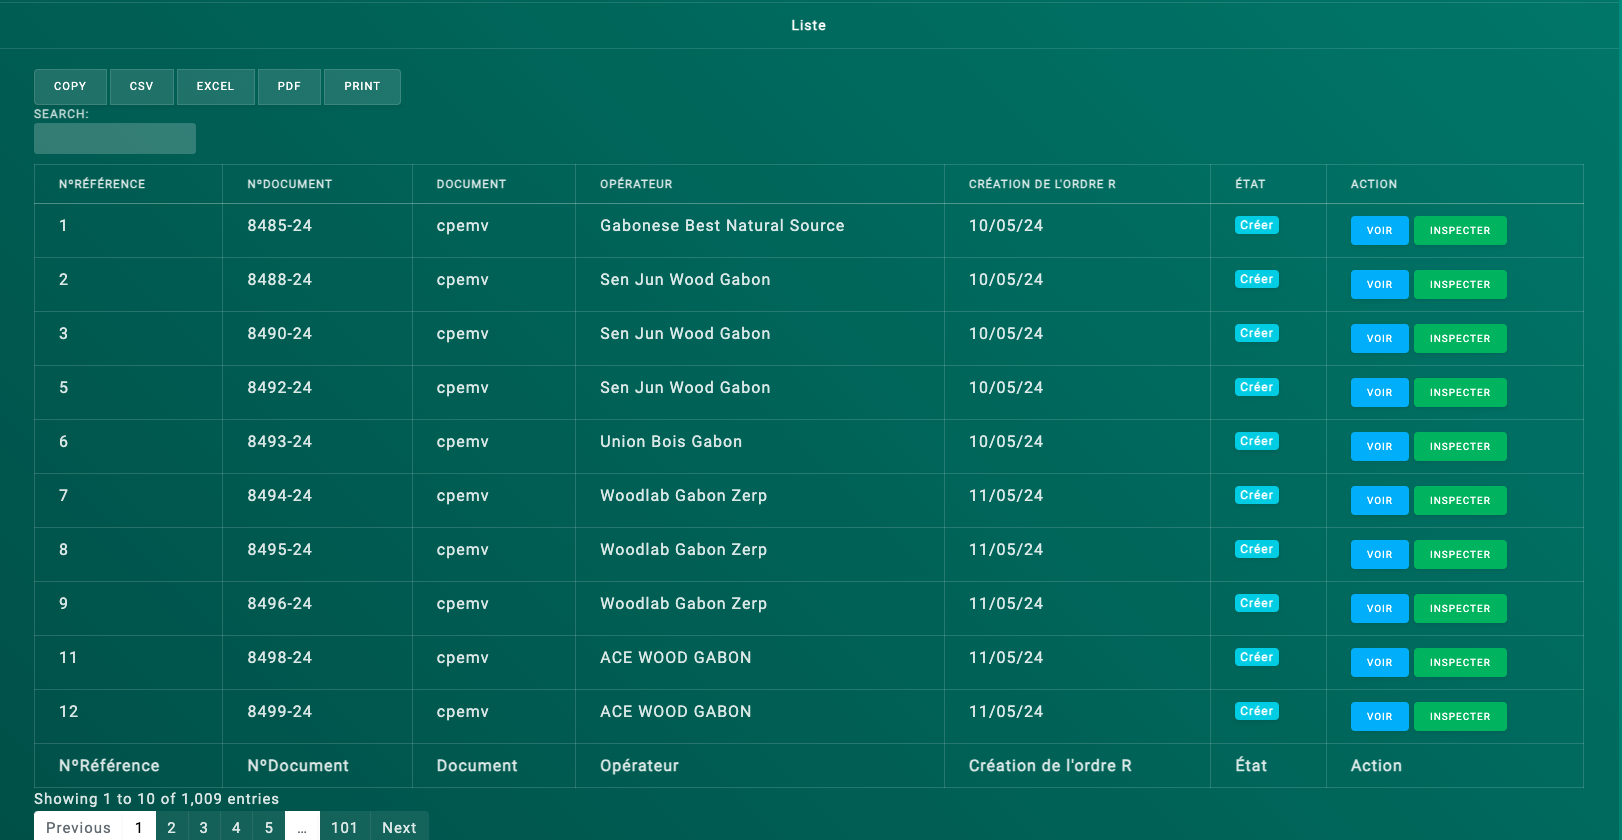Go to Previous page
Image resolution: width=1622 pixels, height=840 pixels.
click(78, 827)
